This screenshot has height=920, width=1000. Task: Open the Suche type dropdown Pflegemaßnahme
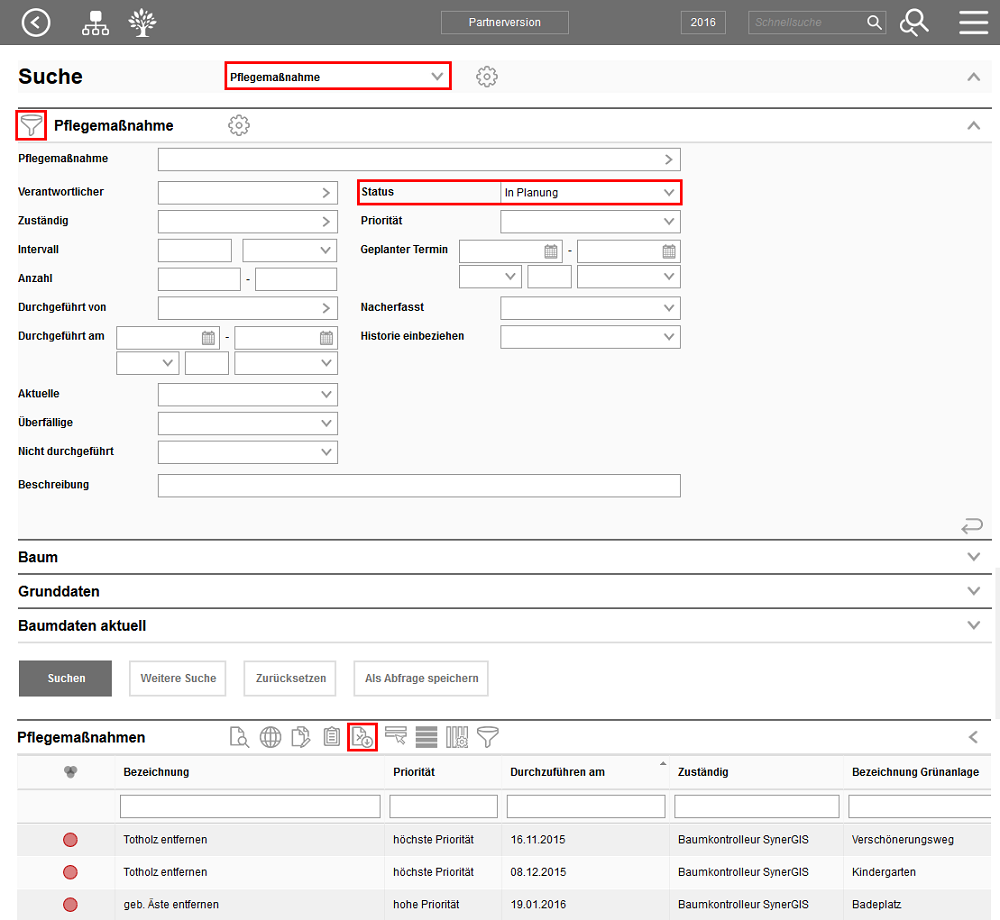[338, 76]
